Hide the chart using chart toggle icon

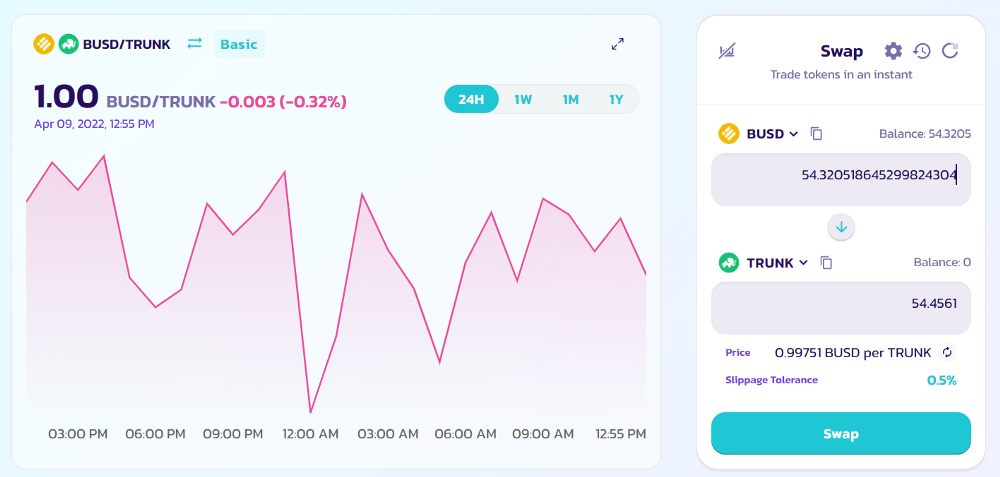(x=727, y=51)
